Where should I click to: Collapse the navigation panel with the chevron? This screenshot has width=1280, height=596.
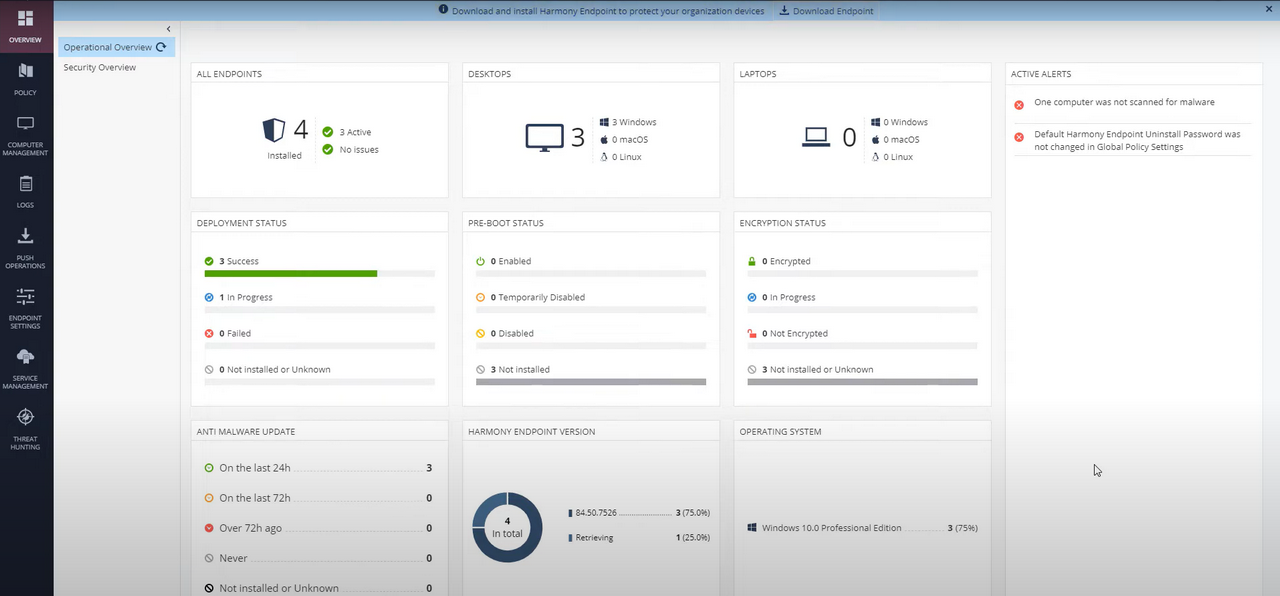point(168,28)
